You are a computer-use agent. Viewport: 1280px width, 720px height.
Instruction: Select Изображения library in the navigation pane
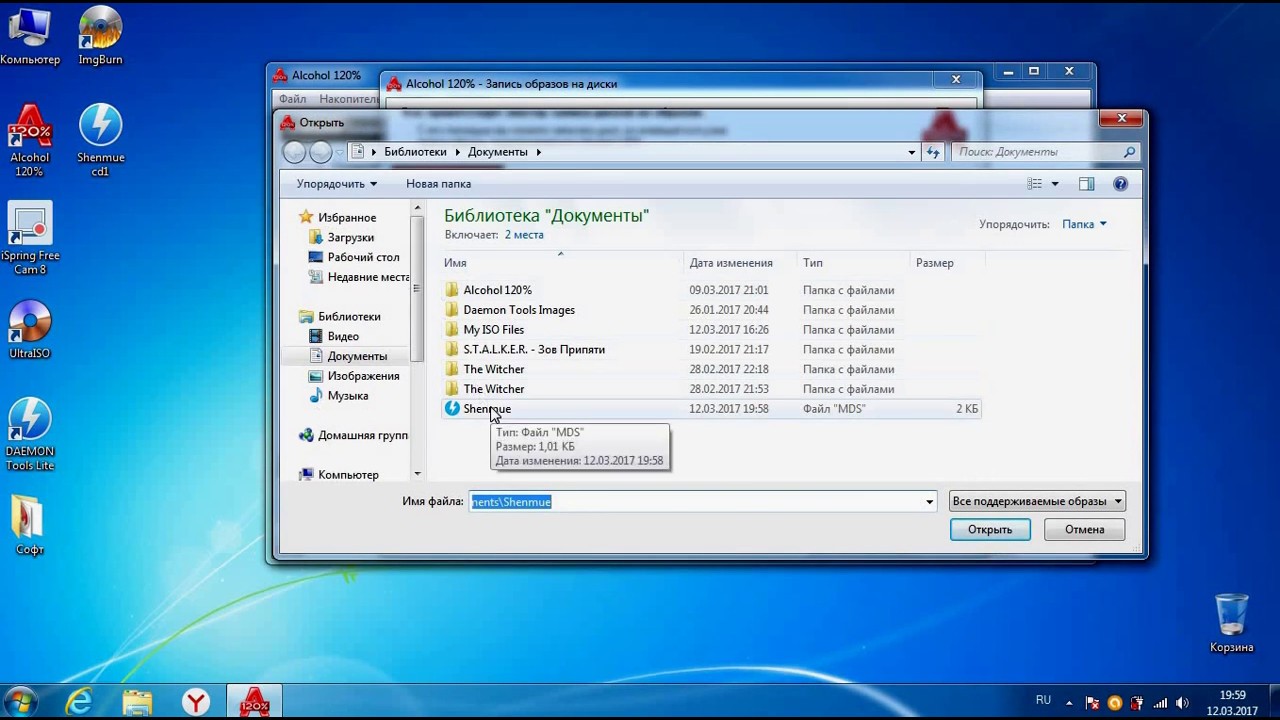click(354, 376)
